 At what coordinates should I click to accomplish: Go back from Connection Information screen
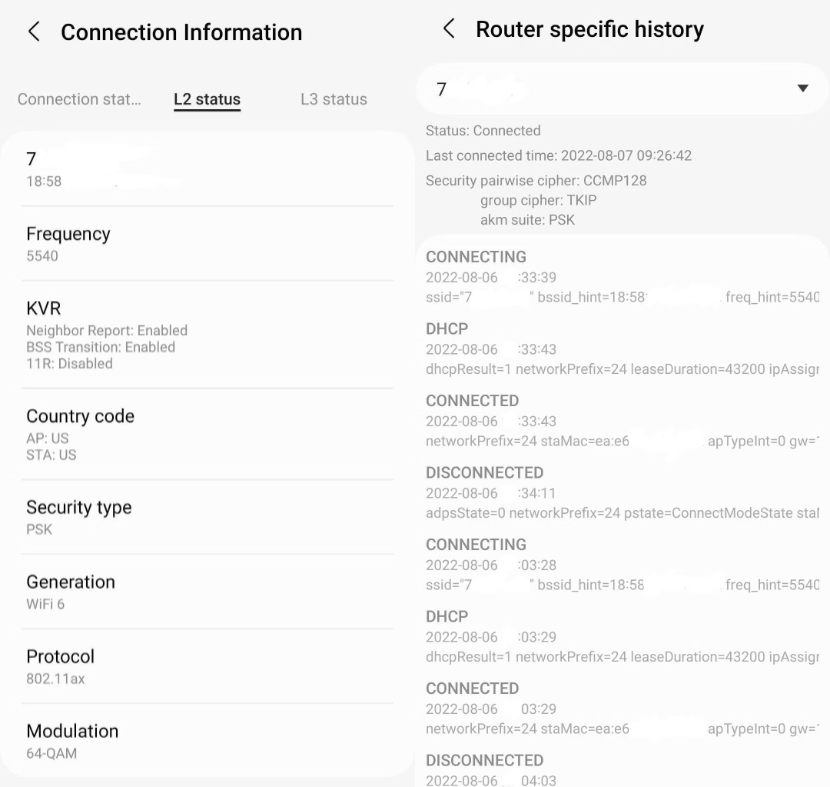[34, 32]
